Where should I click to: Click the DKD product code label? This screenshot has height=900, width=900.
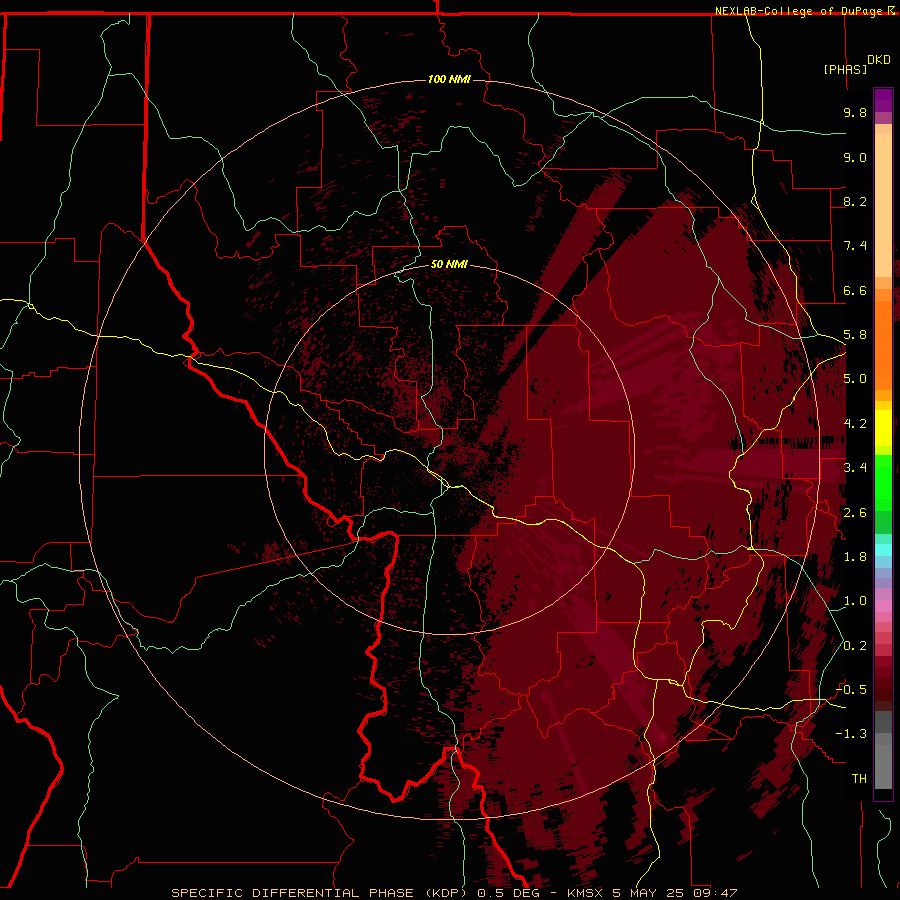879,60
